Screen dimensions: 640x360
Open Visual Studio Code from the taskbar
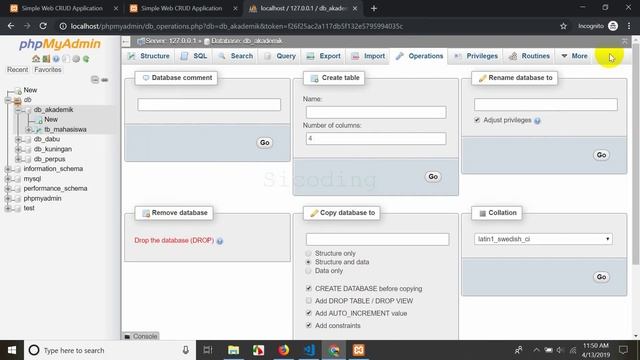point(309,350)
